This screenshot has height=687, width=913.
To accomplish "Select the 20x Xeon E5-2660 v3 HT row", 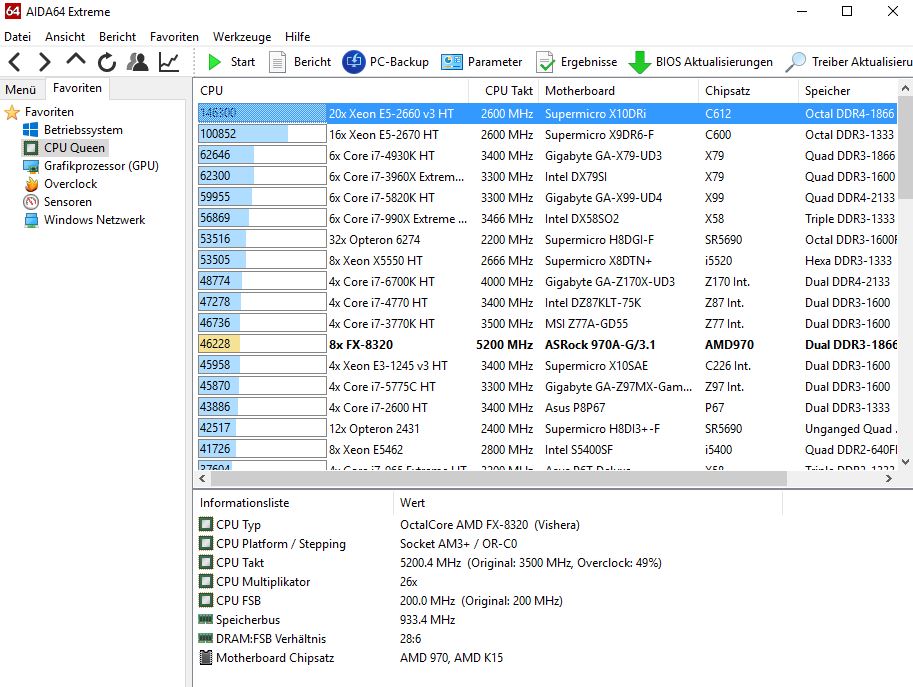I will tap(547, 114).
